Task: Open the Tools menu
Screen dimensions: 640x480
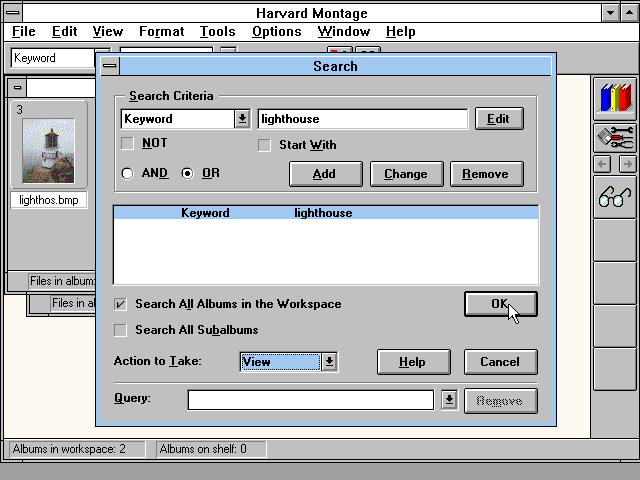Action: click(217, 32)
